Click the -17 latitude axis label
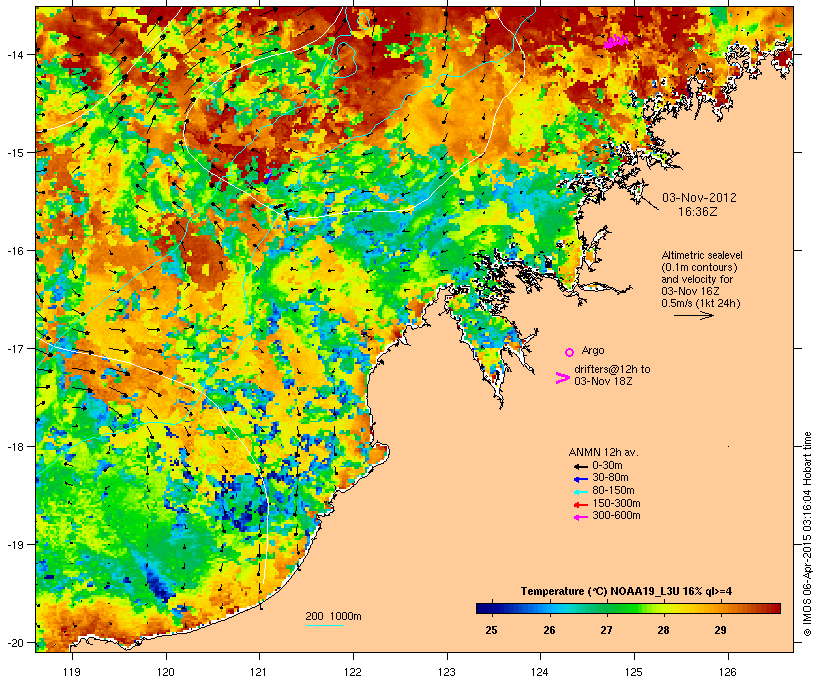Screen dimensions: 820x680 click(15, 348)
